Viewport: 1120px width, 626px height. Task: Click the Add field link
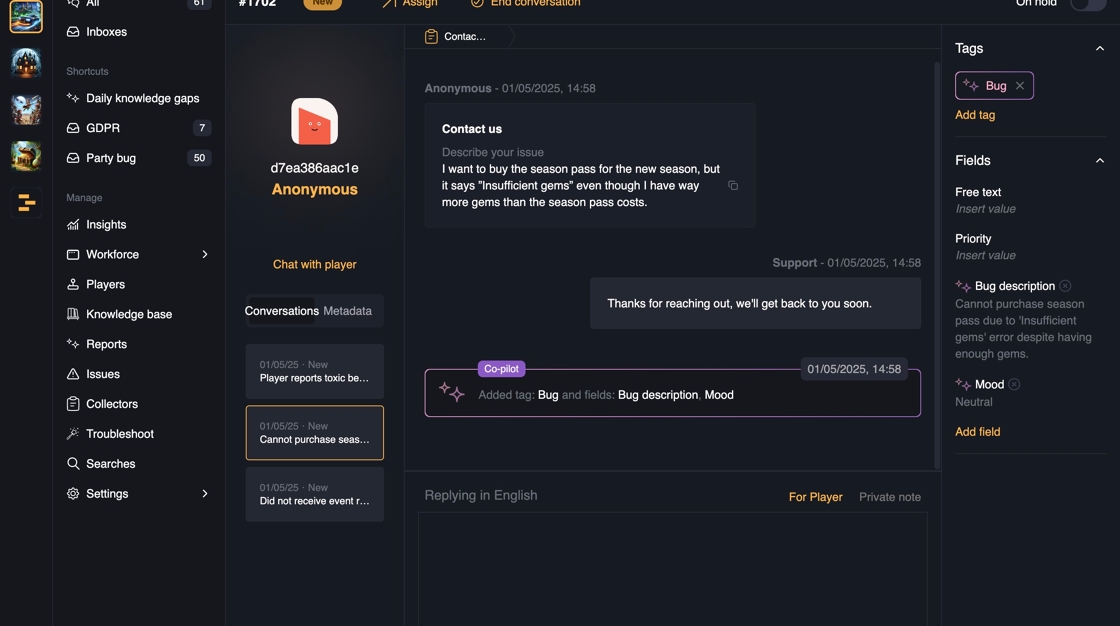point(977,432)
